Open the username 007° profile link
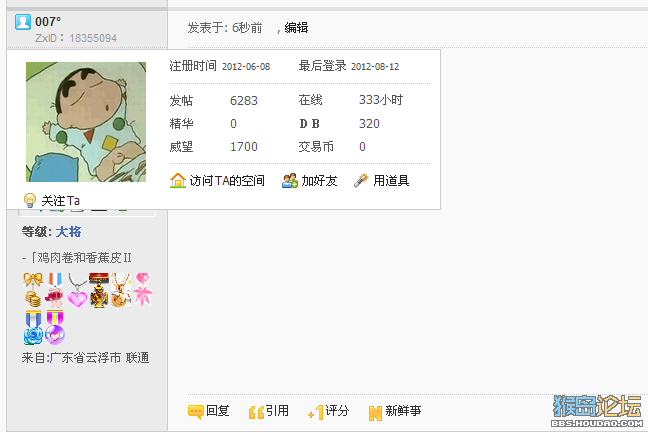Image resolution: width=648 pixels, height=432 pixels. coord(48,21)
